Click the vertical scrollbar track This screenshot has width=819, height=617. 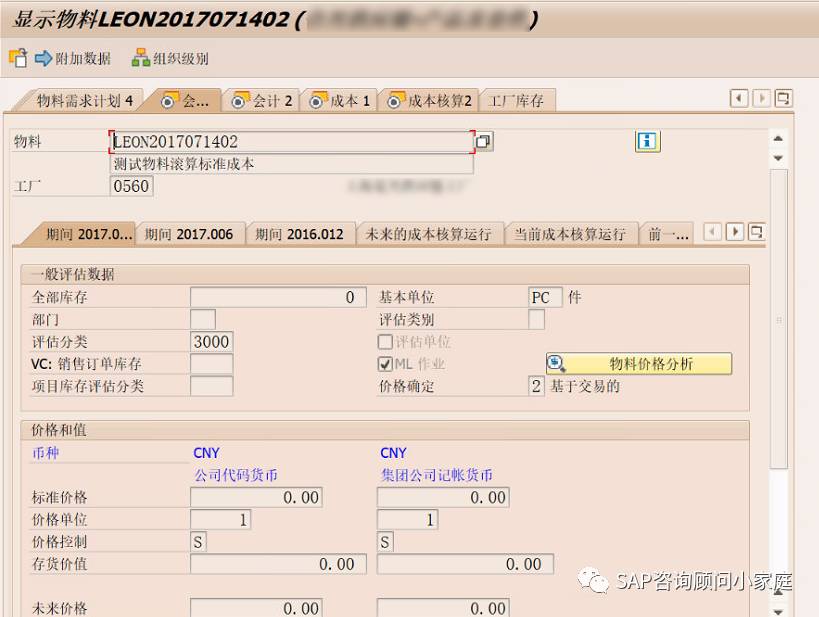pos(779,319)
